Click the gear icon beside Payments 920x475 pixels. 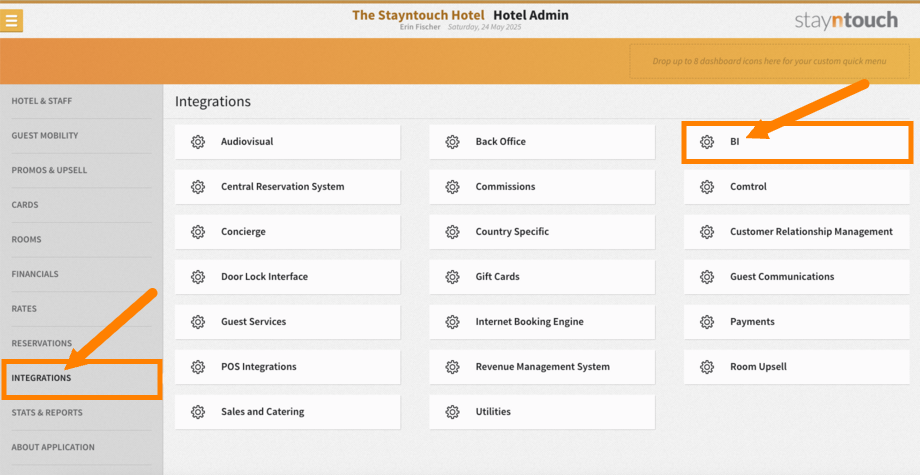pos(707,322)
